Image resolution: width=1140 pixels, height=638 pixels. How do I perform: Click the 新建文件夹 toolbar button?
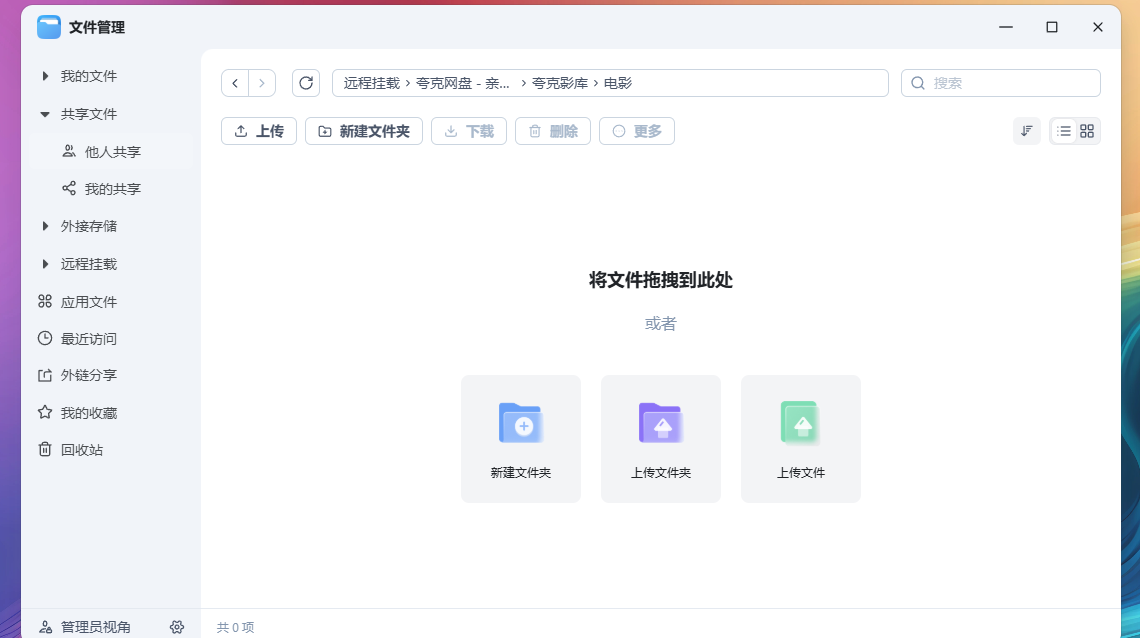point(364,131)
